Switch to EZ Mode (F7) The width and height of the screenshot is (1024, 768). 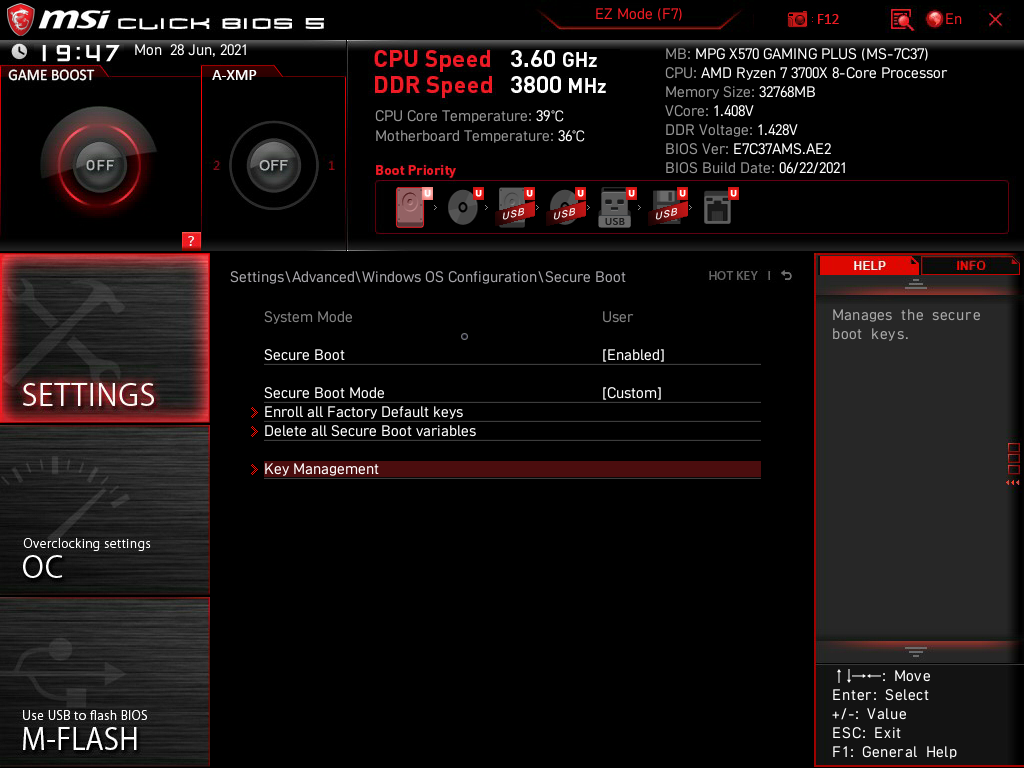point(639,14)
